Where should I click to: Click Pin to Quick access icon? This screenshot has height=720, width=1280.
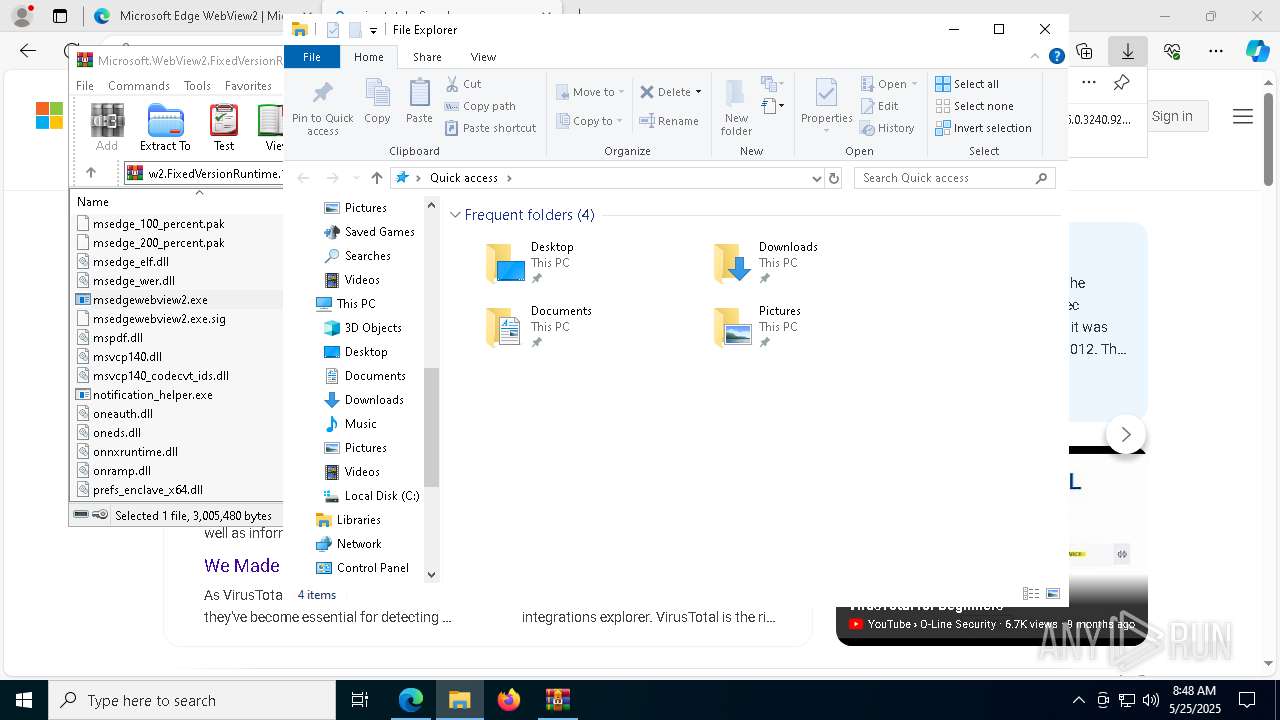point(322,108)
